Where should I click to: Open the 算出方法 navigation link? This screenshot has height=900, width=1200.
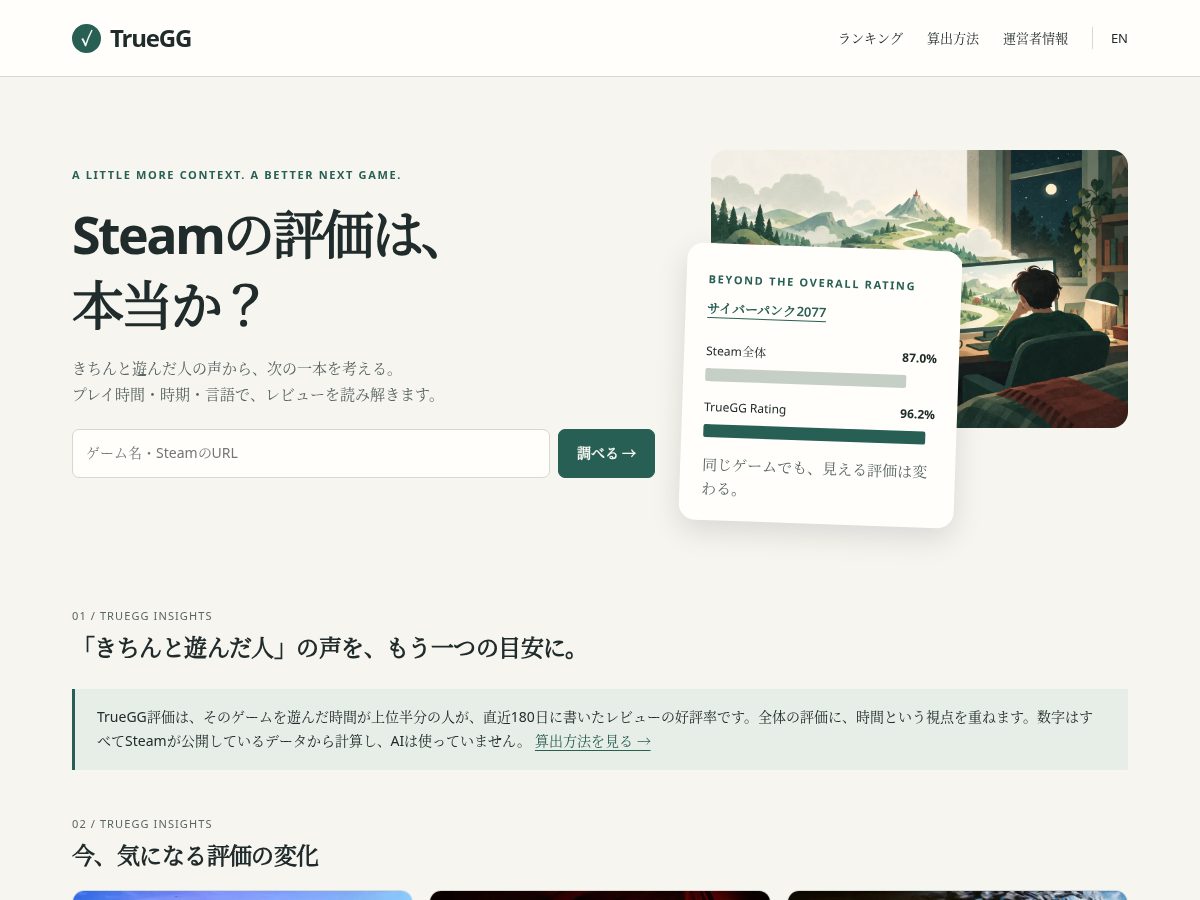point(952,38)
